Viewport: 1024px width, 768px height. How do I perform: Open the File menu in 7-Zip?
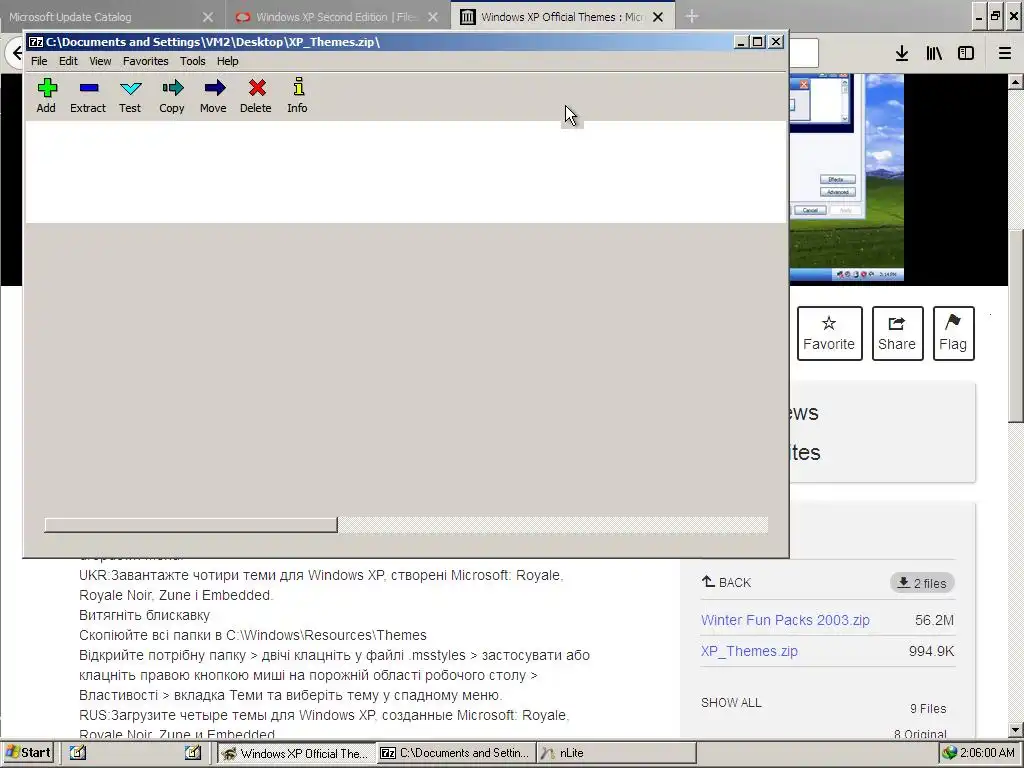click(39, 61)
